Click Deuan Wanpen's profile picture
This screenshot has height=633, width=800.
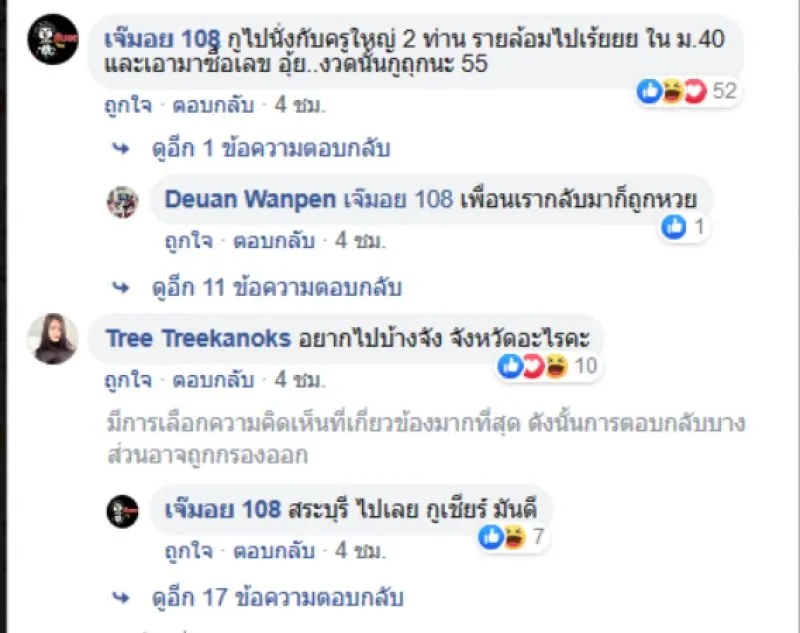tap(122, 202)
